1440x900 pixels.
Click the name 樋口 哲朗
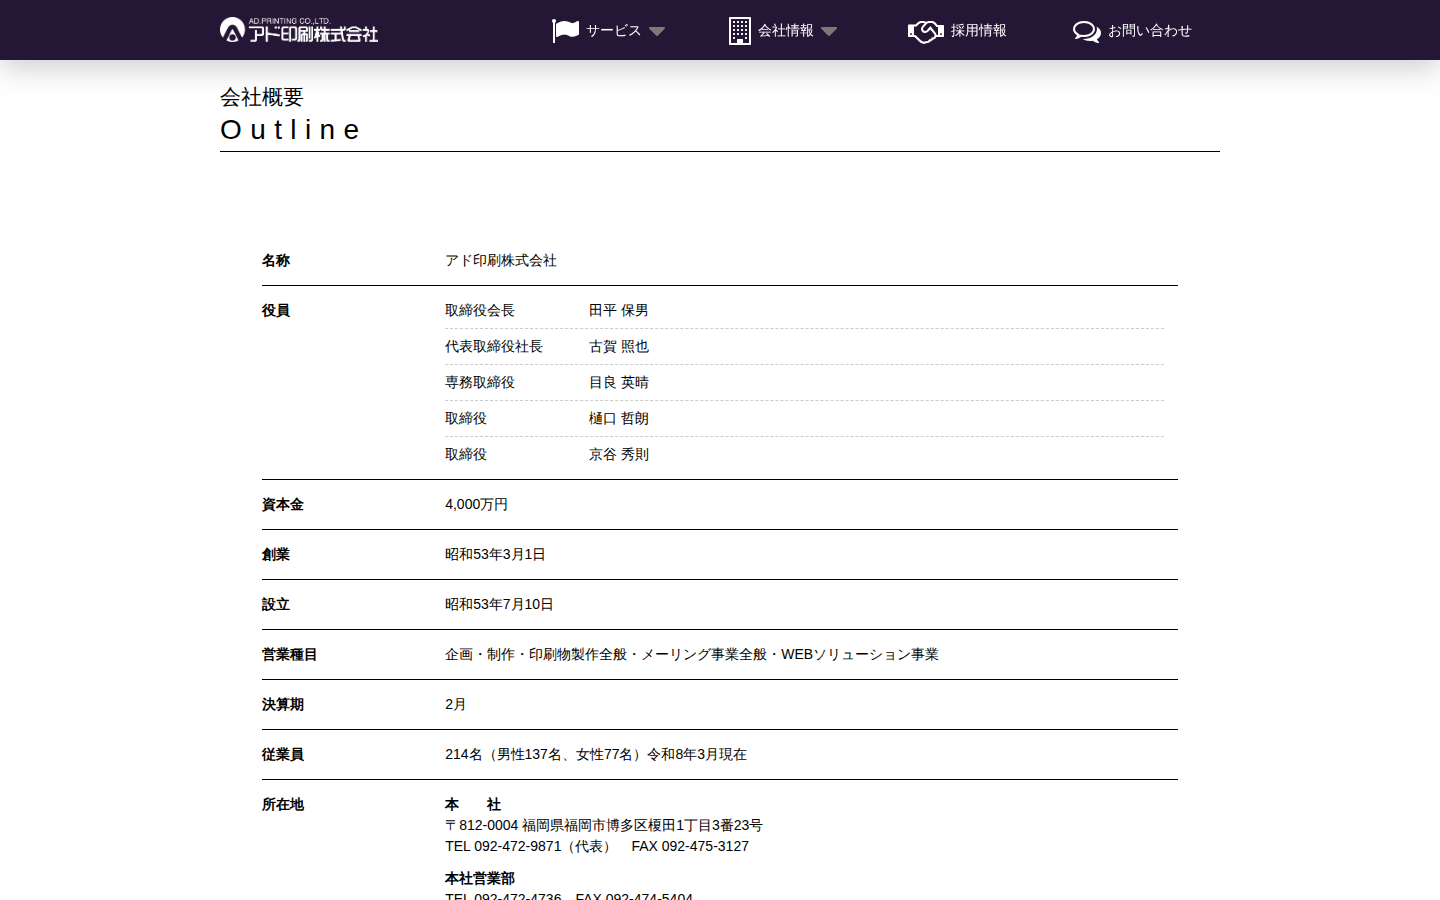click(619, 419)
